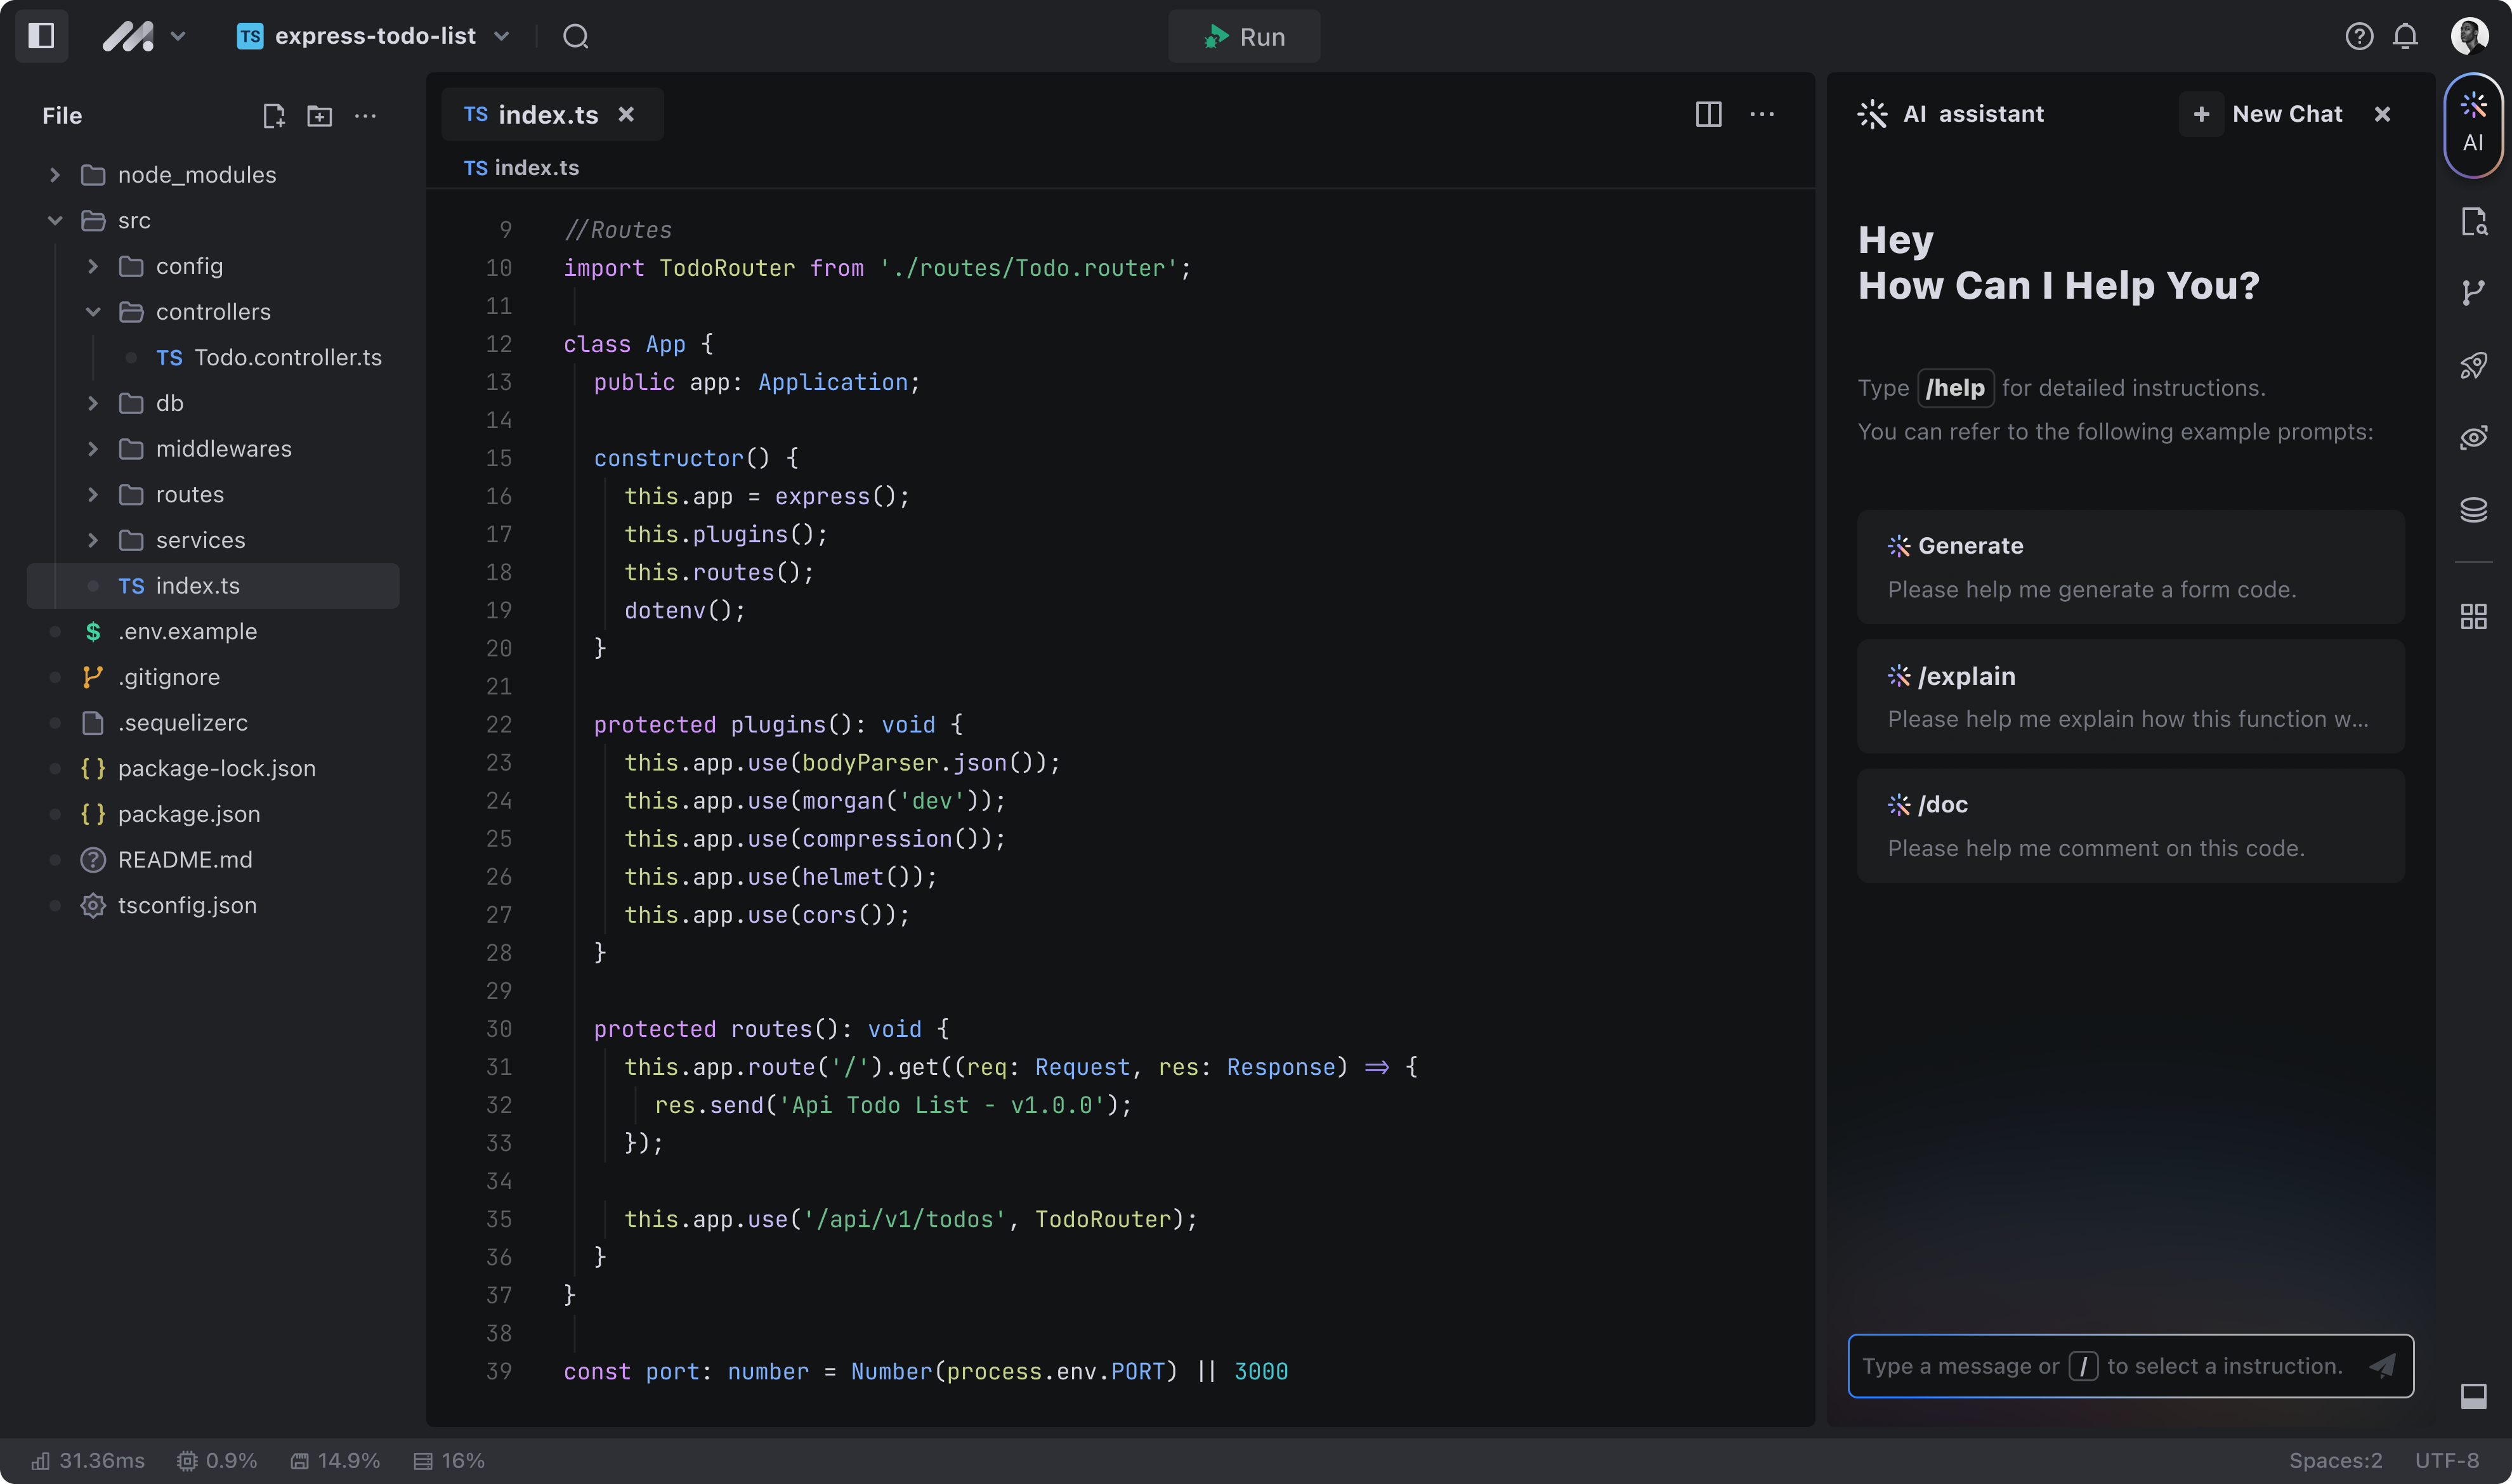
Task: Open editor more options ellipsis
Action: pyautogui.click(x=1762, y=114)
